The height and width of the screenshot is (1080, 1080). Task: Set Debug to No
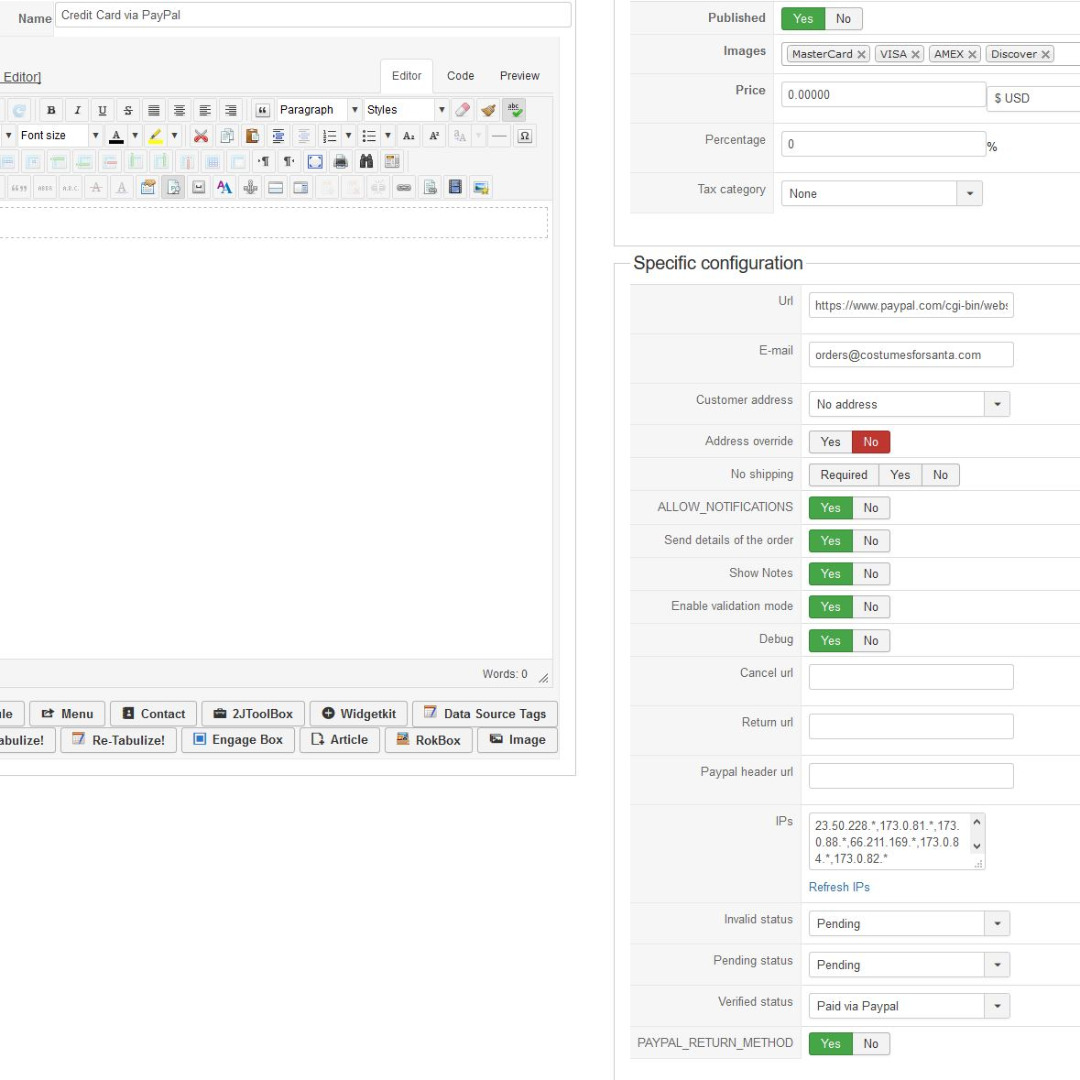(x=871, y=641)
